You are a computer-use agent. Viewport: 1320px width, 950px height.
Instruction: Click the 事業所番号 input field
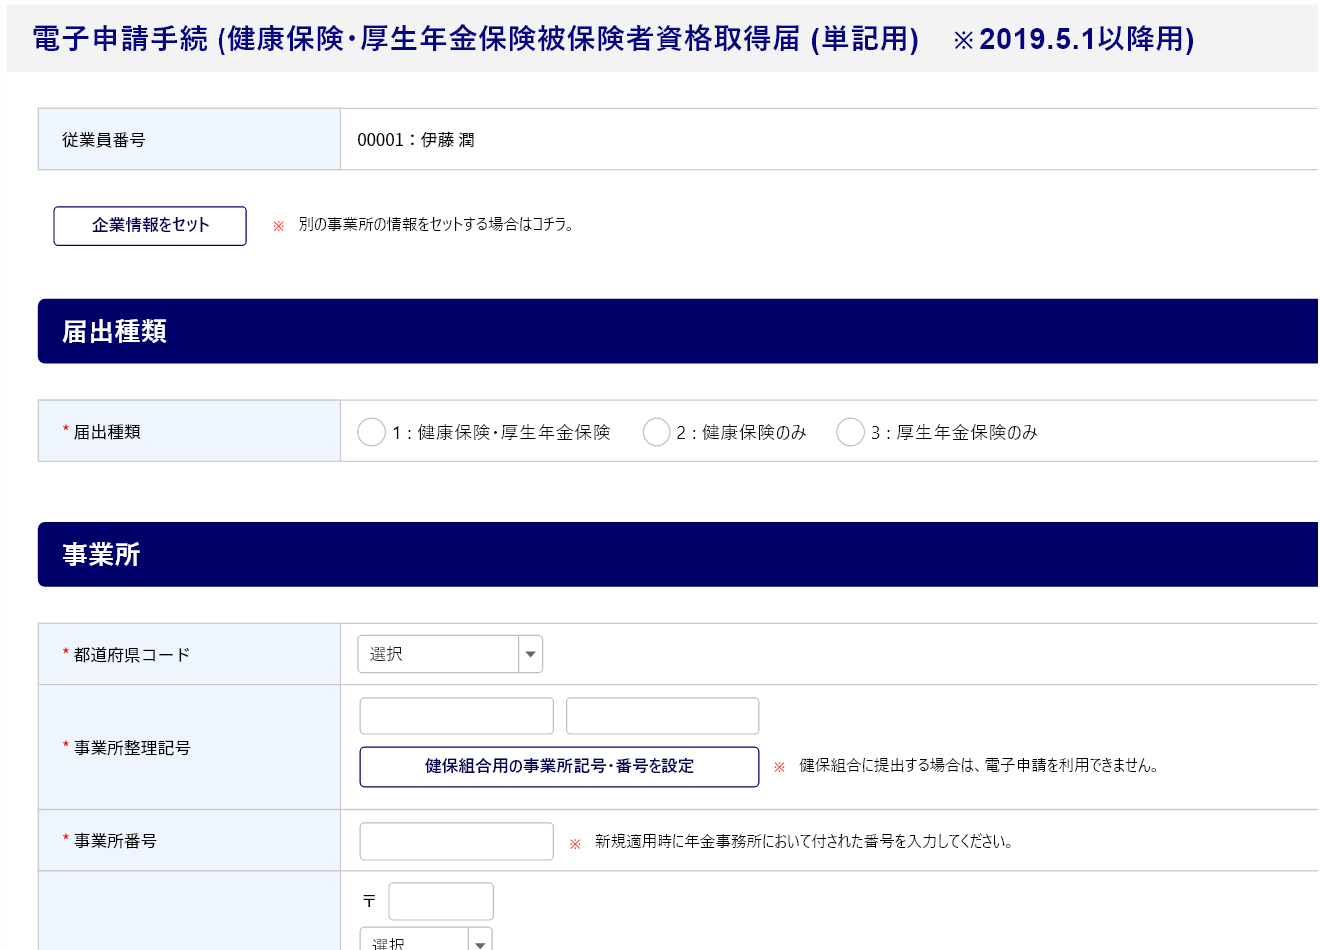tap(456, 841)
